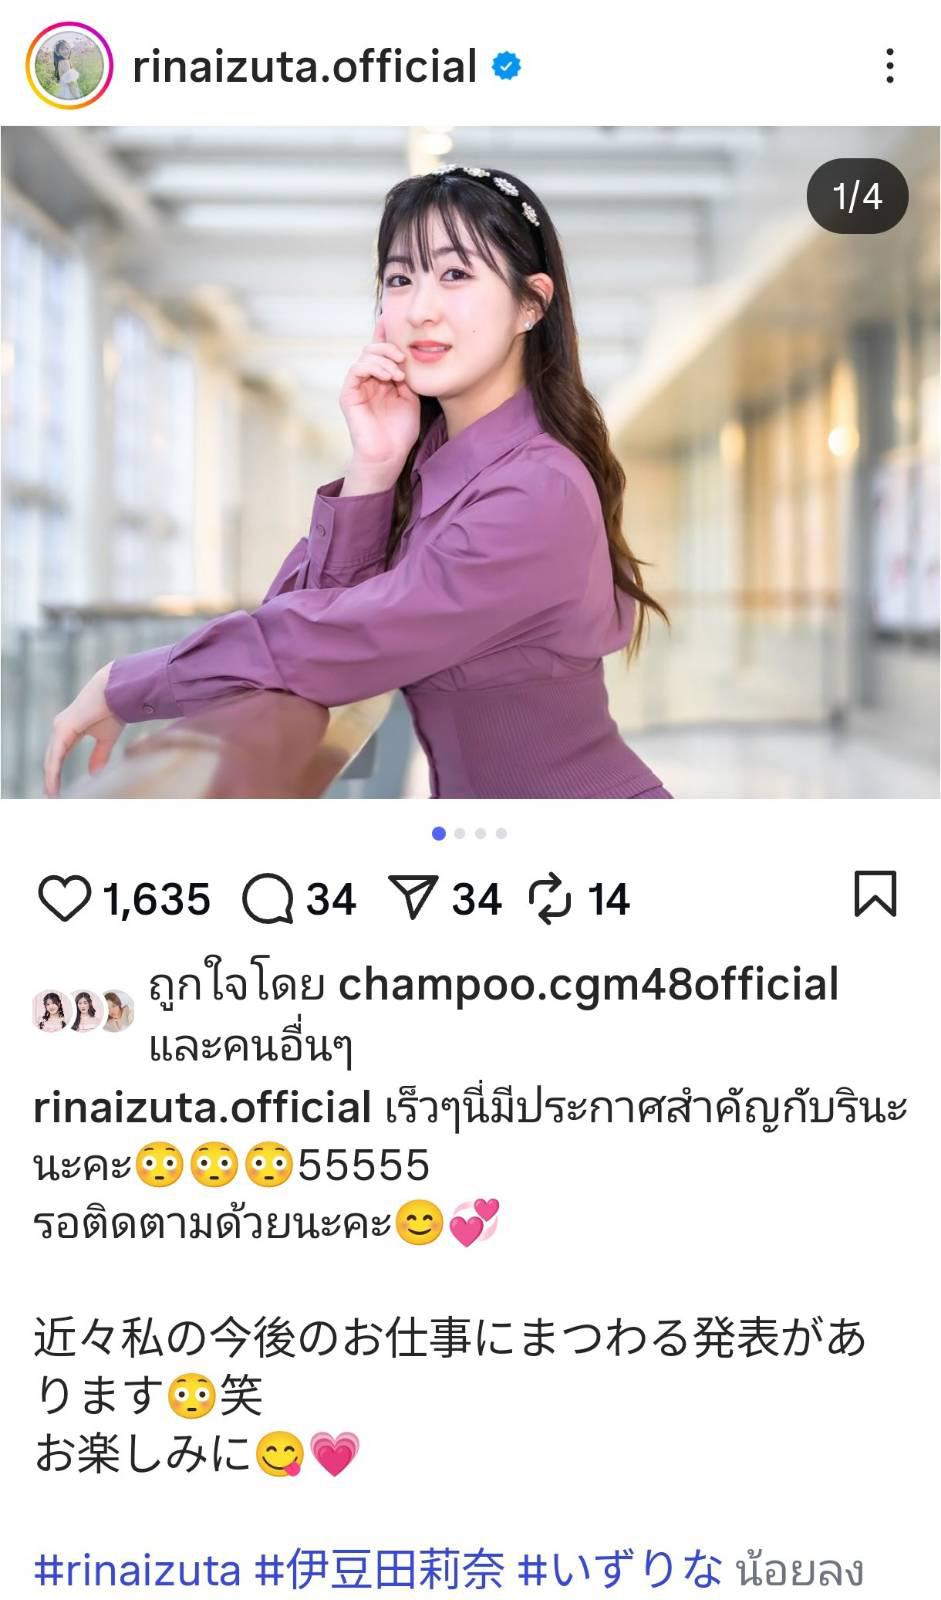Tap the 1/4 image counter badge
The image size is (941, 1600).
(x=858, y=196)
